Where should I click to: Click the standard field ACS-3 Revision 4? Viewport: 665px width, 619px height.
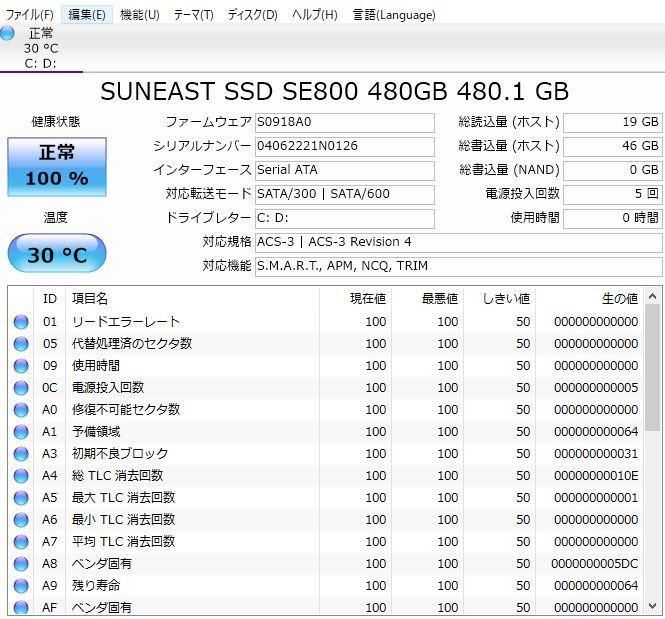pos(458,242)
